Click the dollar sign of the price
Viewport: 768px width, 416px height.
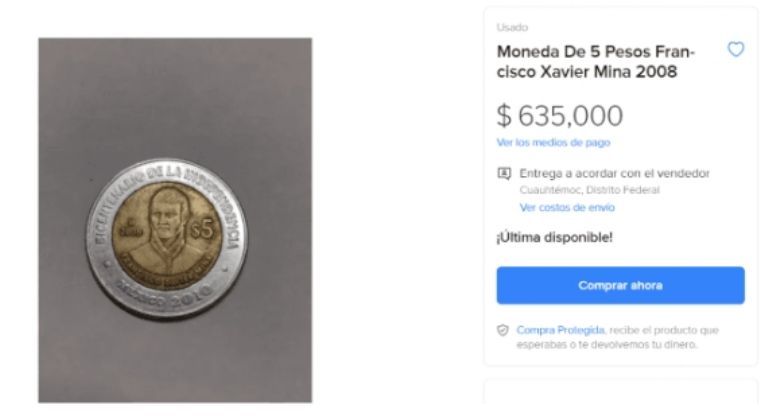tap(504, 116)
